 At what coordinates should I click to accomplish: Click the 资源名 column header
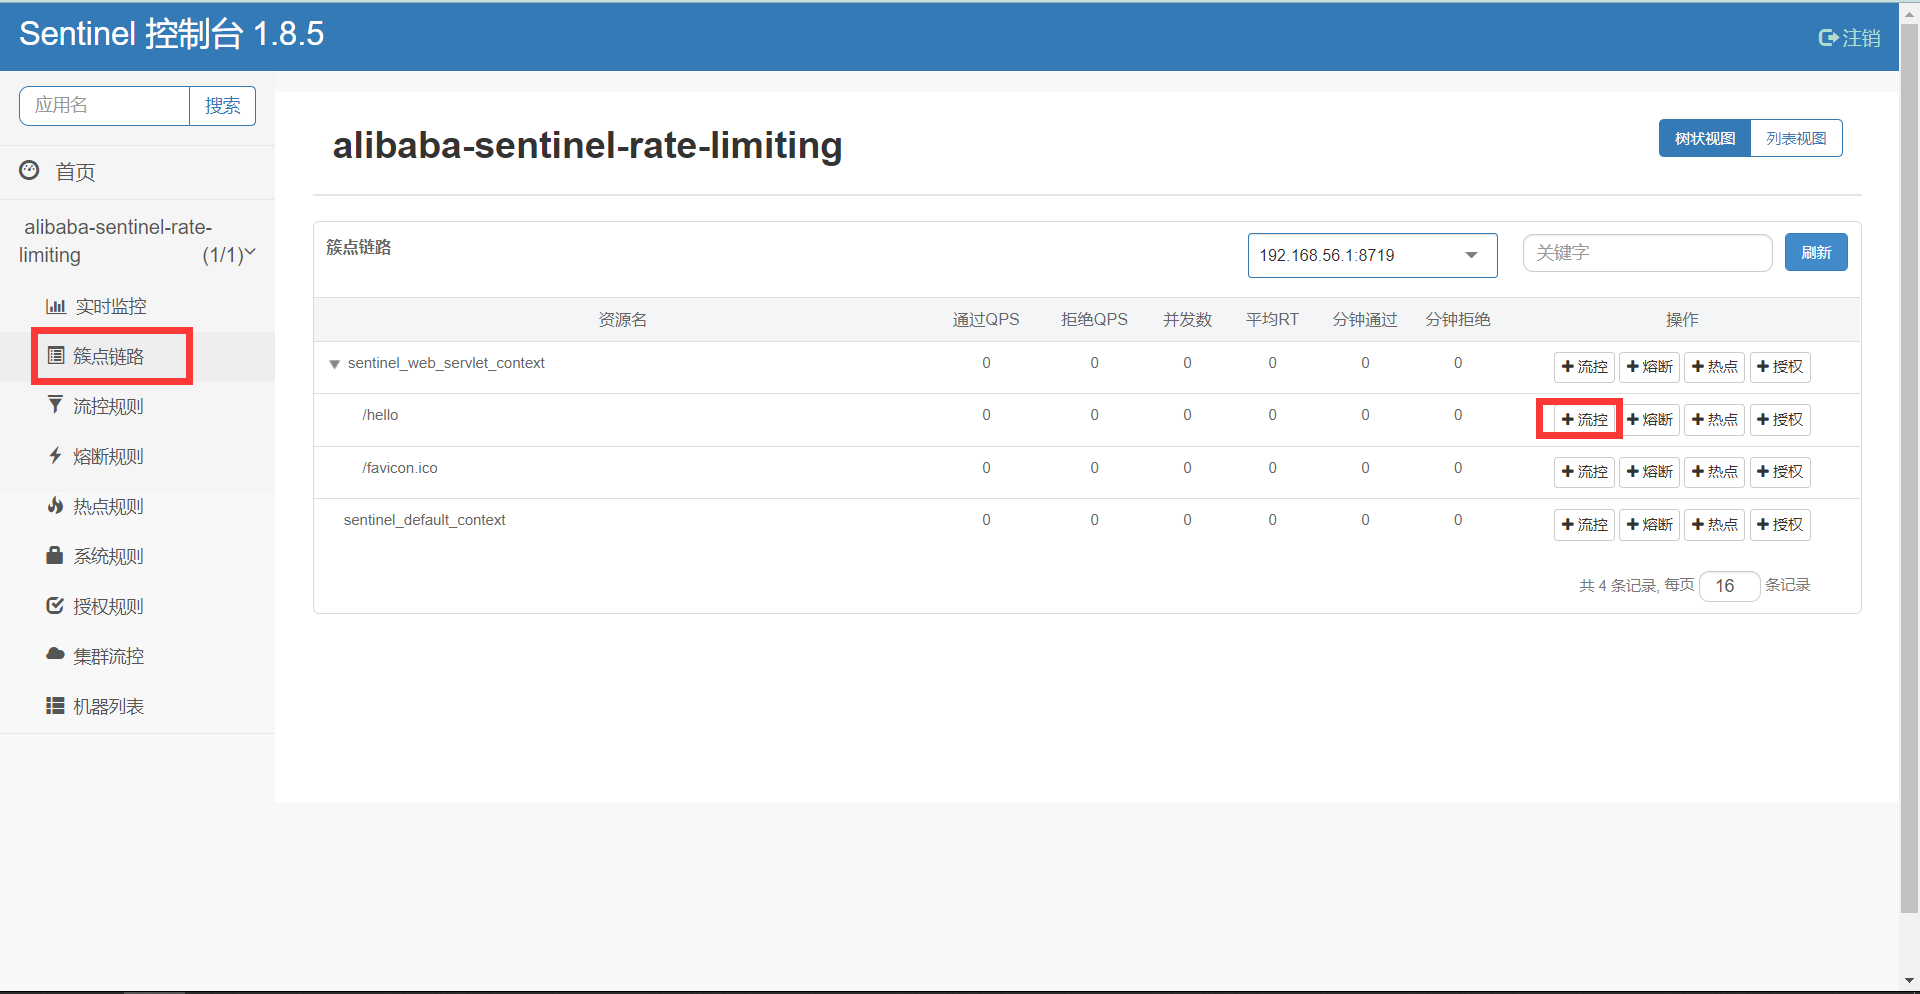pos(622,320)
